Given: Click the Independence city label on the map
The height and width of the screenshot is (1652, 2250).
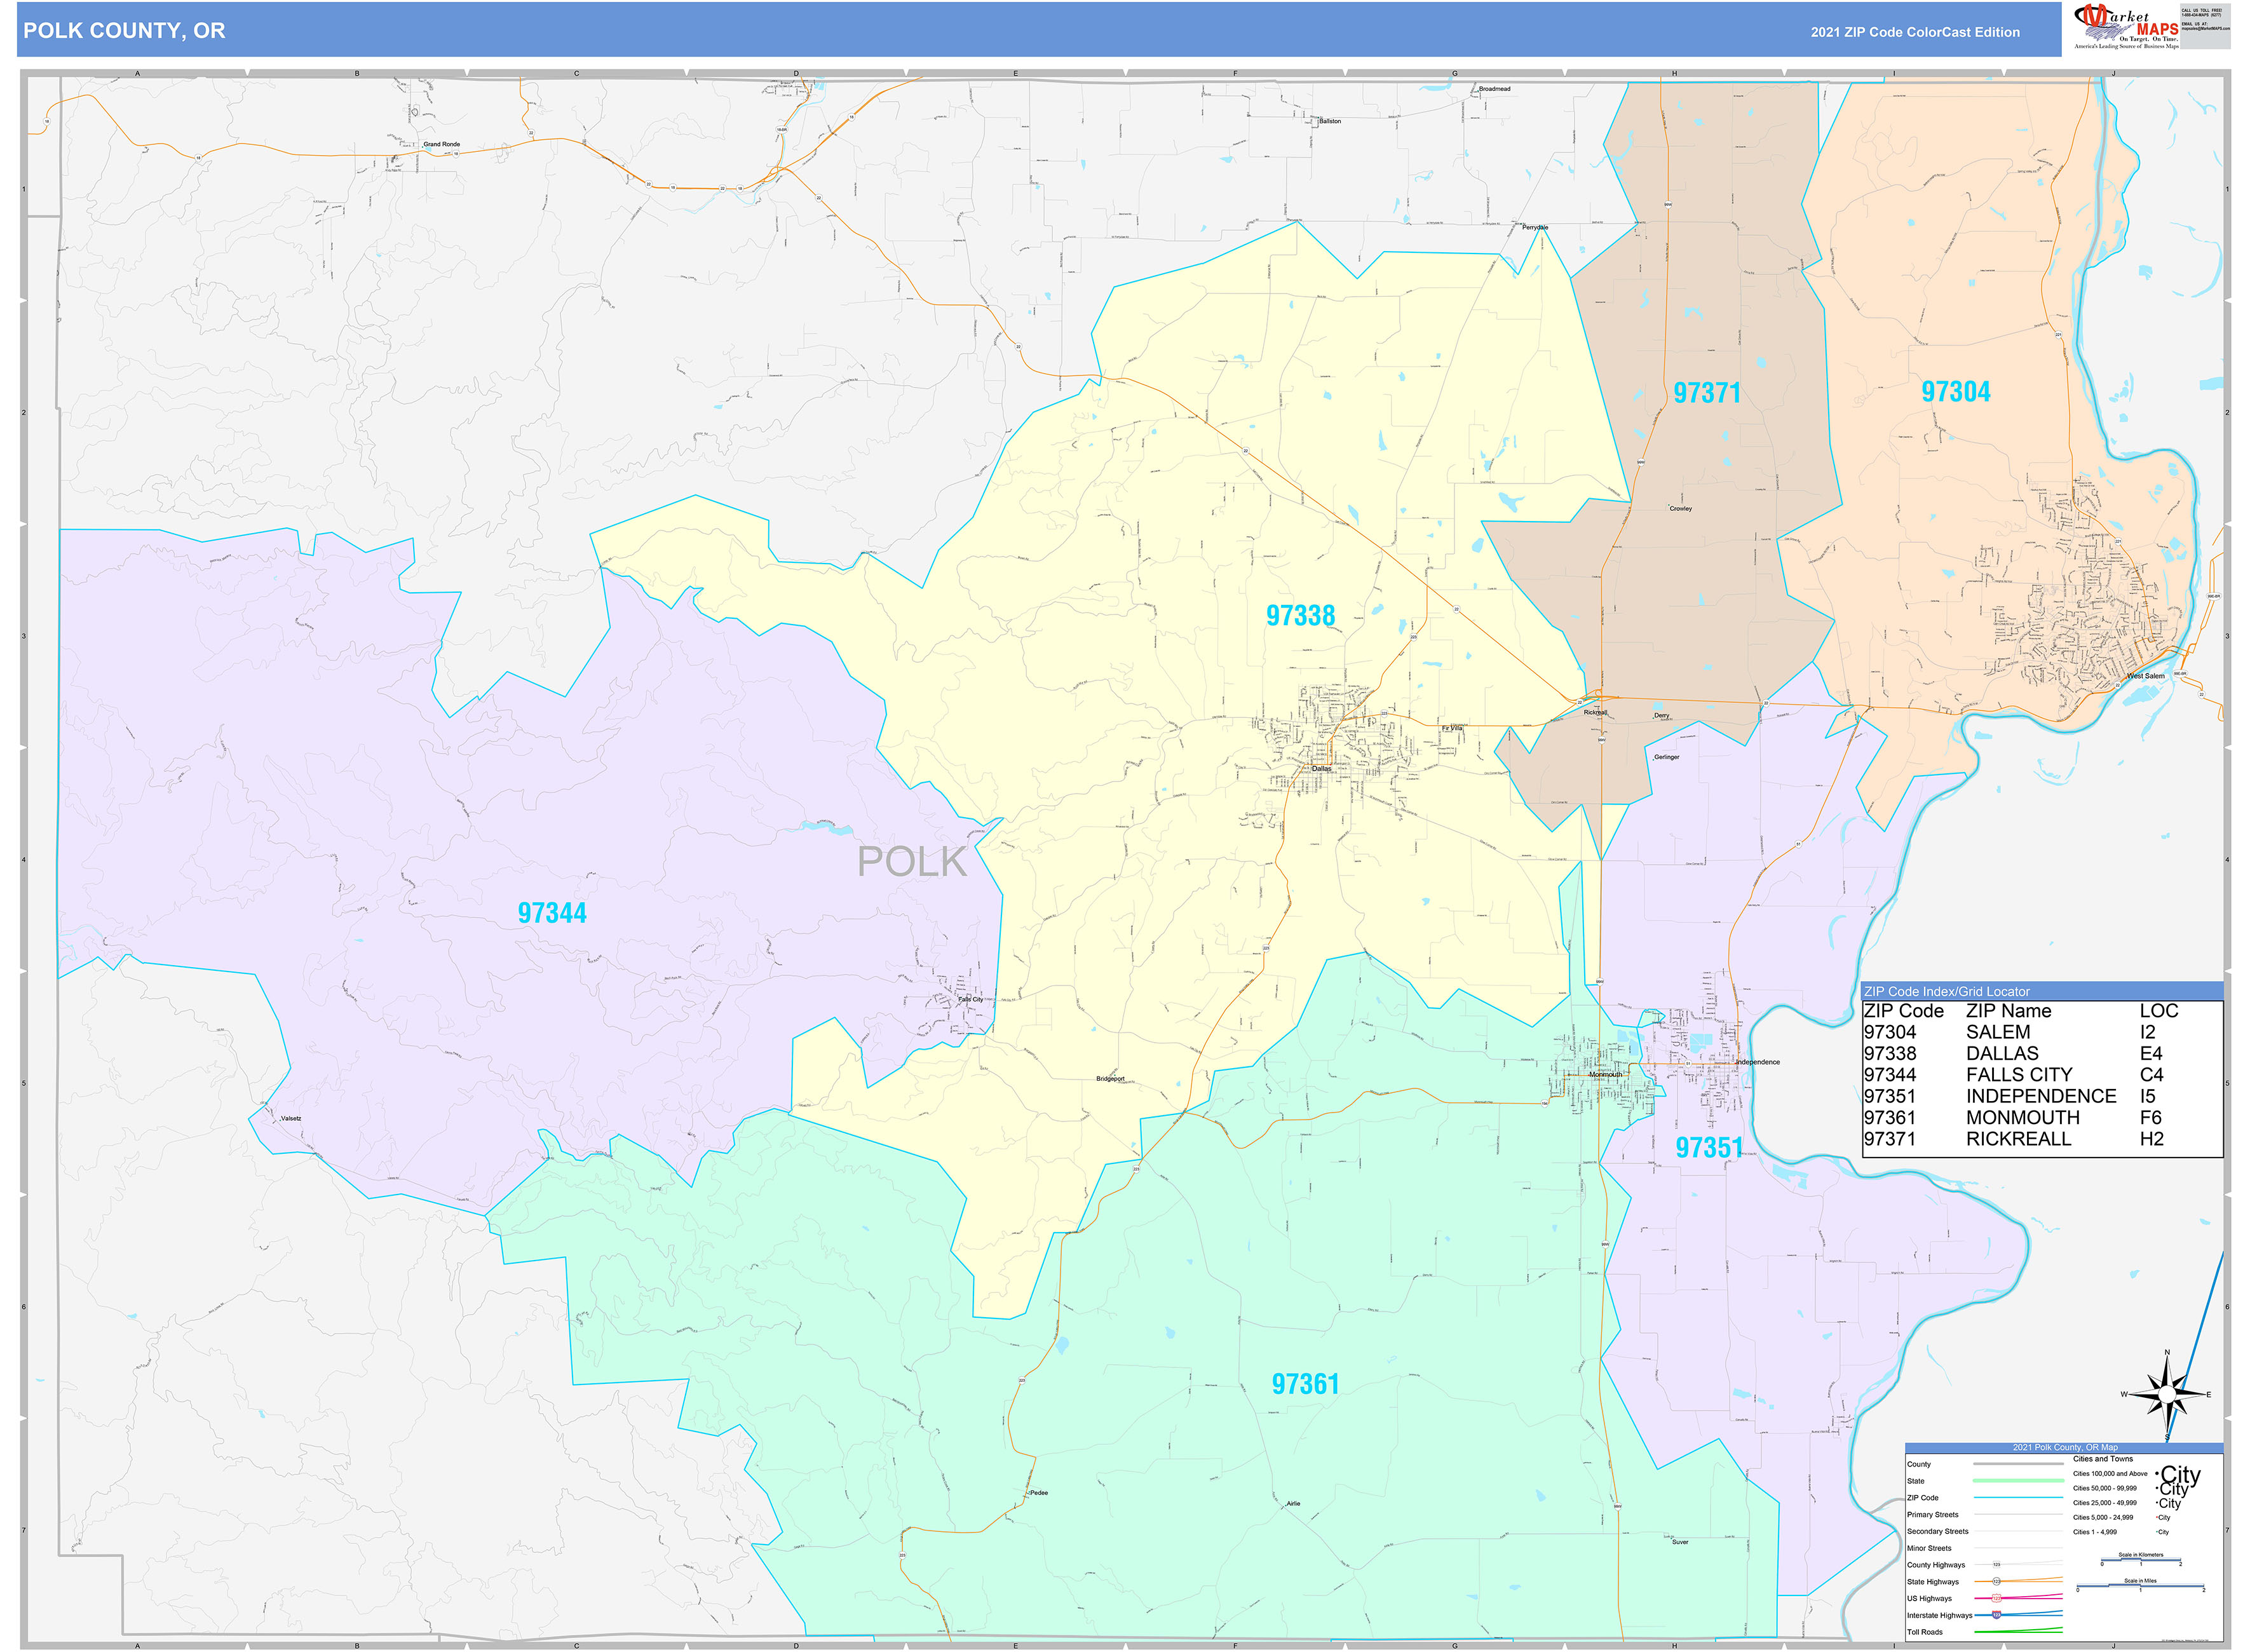Looking at the screenshot, I should 1757,1062.
